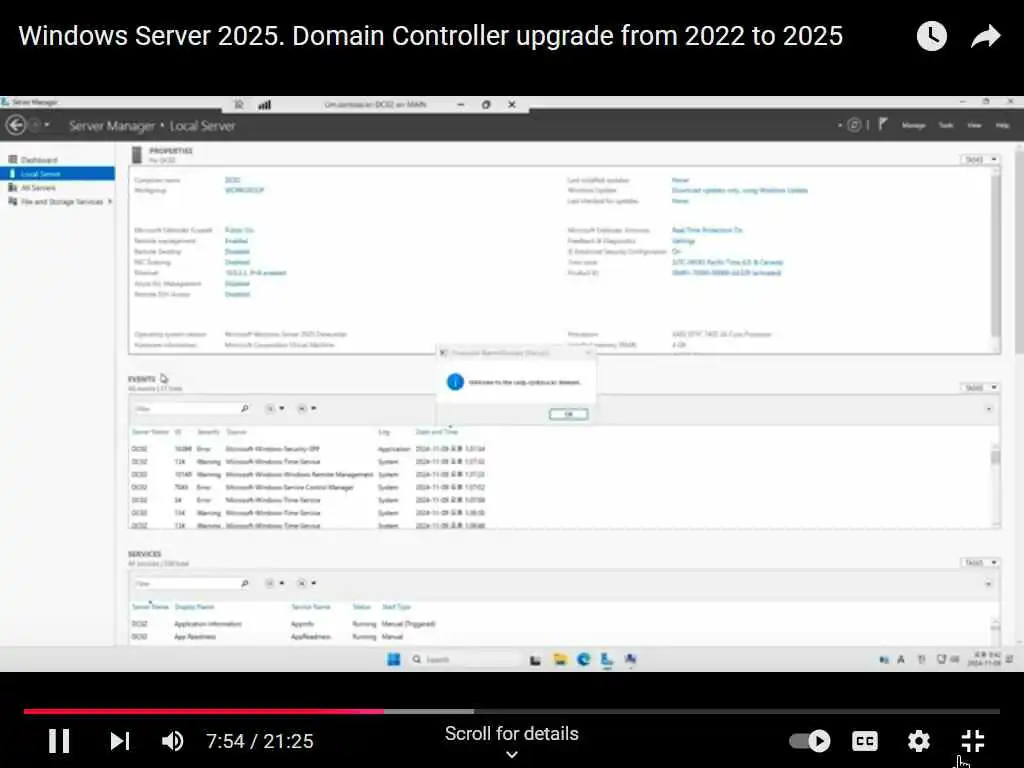Open All Servers in the sidebar

32,187
